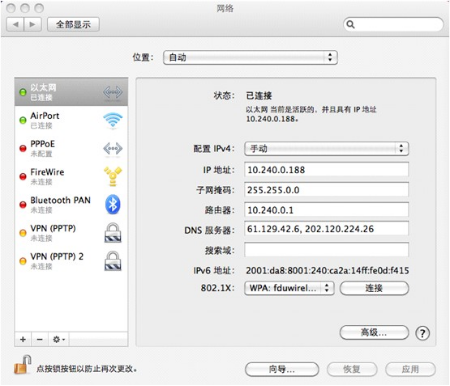Click into the DNS 服务器 field

tap(326, 229)
